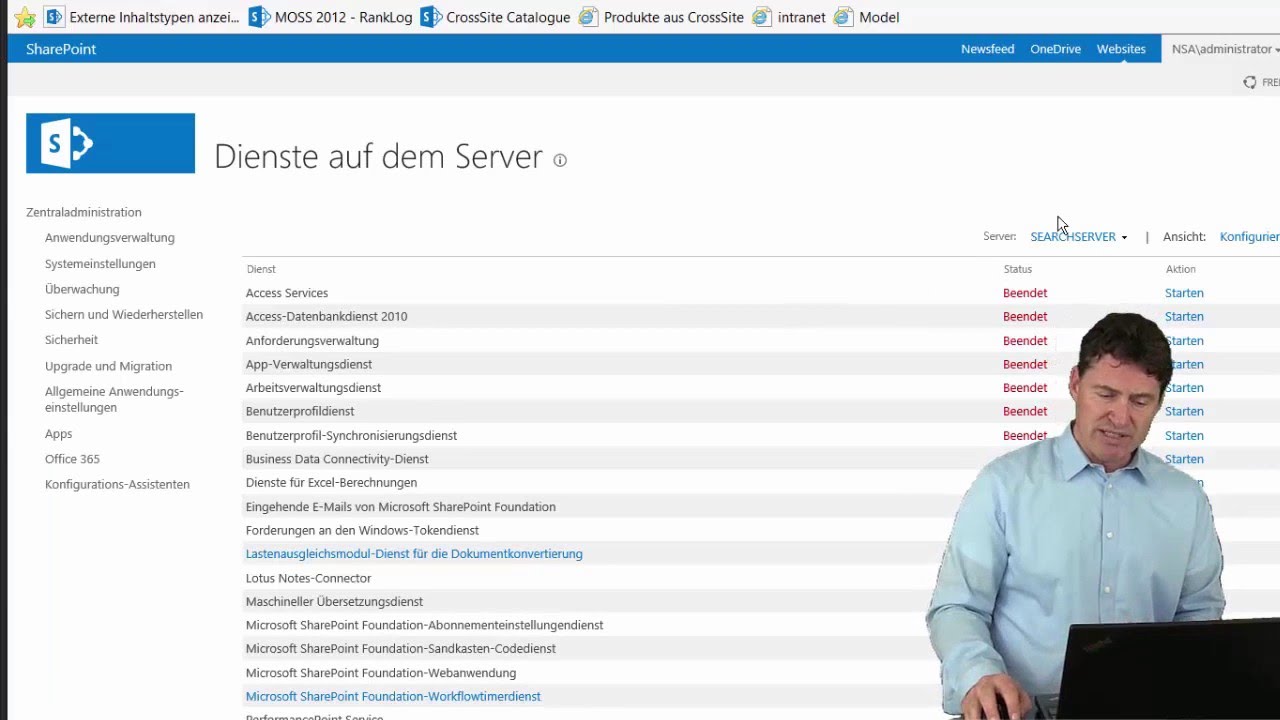Click Beendet status of Benutzerprofildienst
The height and width of the screenshot is (720, 1280).
[x=1025, y=411]
